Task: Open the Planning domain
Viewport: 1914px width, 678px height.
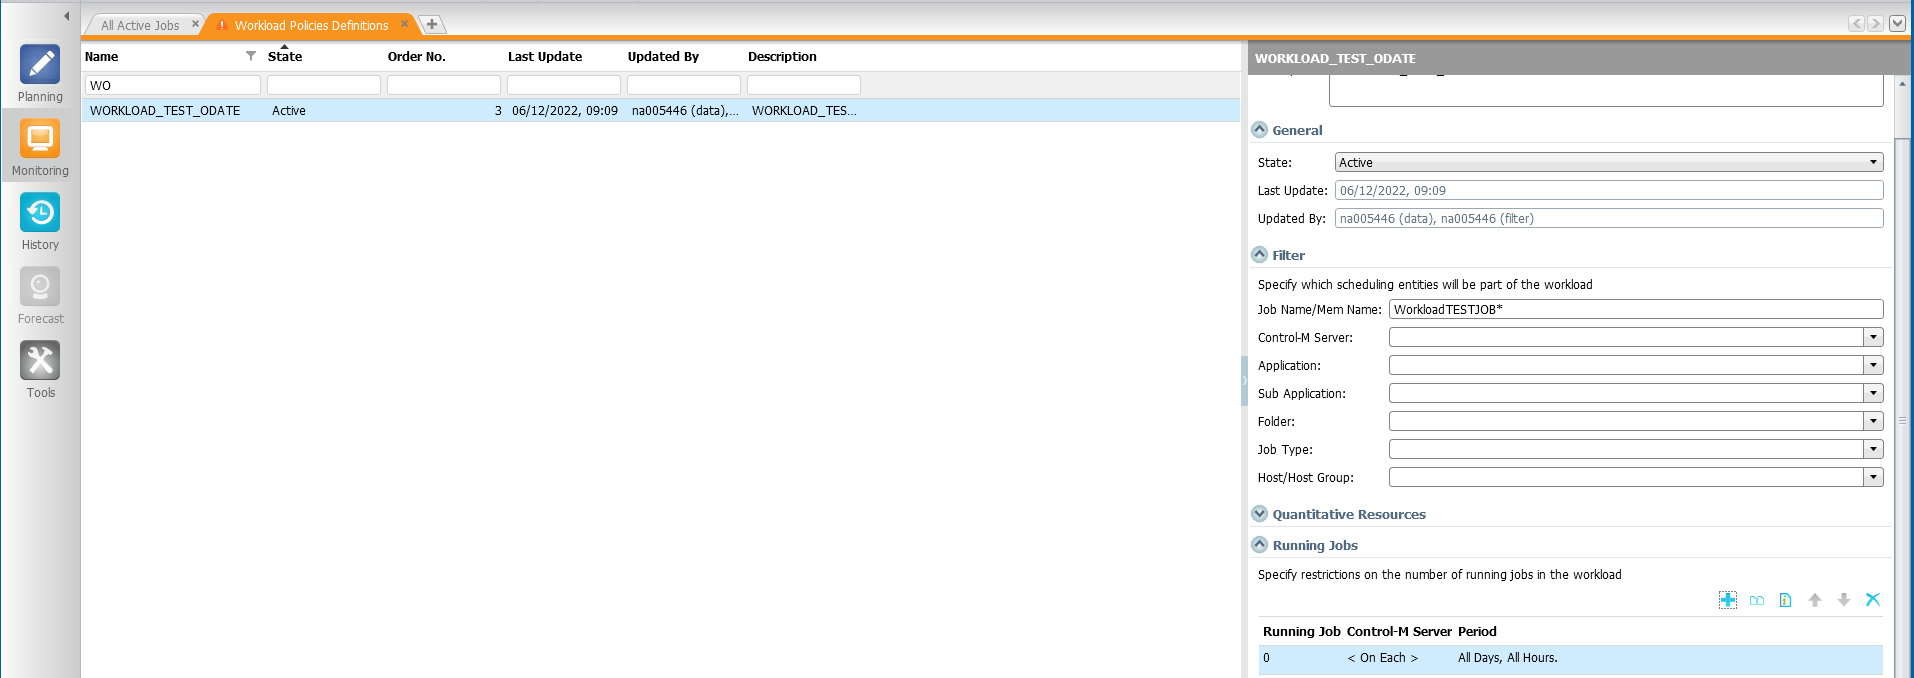Action: 40,73
